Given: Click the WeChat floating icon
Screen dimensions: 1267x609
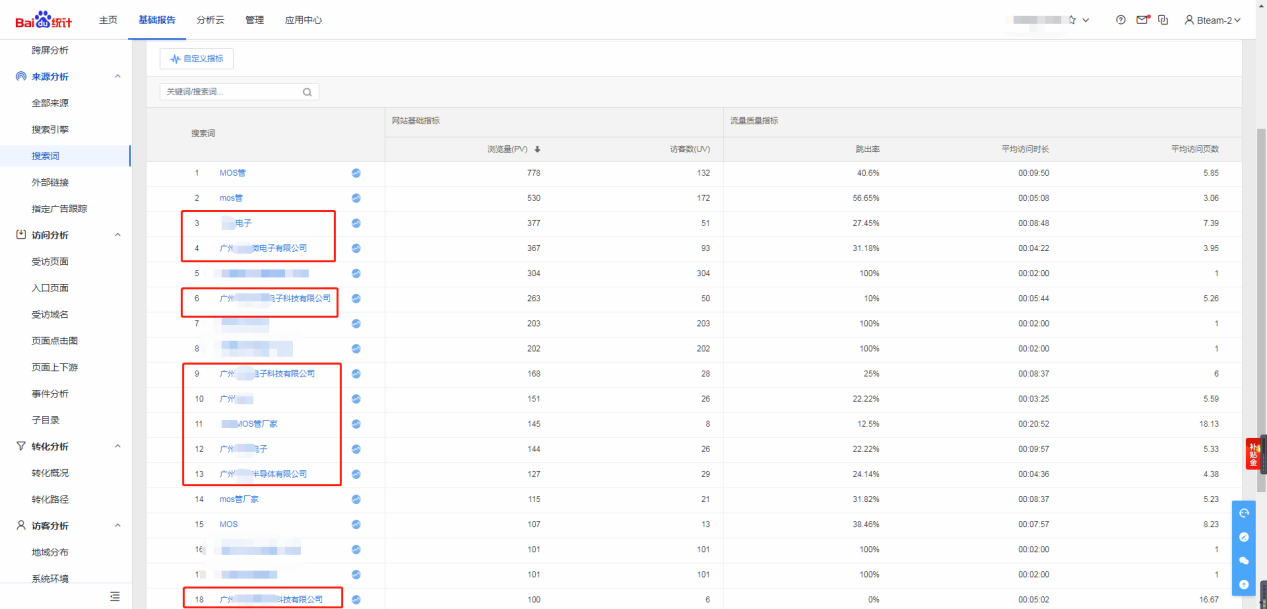Looking at the screenshot, I should click(x=1244, y=561).
